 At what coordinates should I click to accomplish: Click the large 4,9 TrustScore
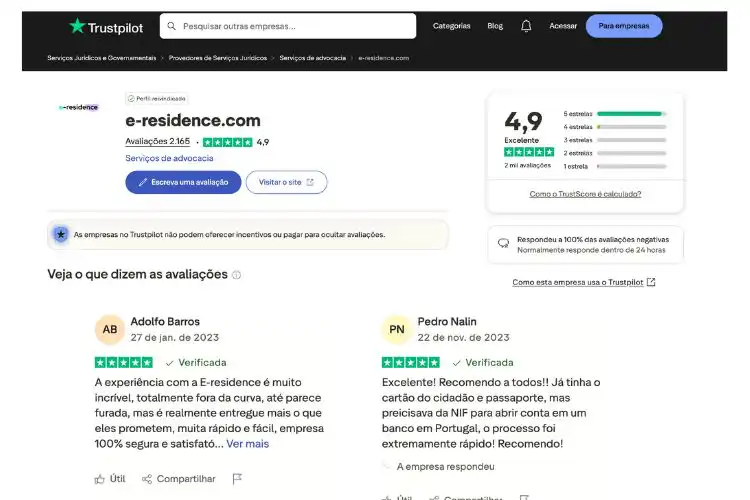tap(523, 121)
